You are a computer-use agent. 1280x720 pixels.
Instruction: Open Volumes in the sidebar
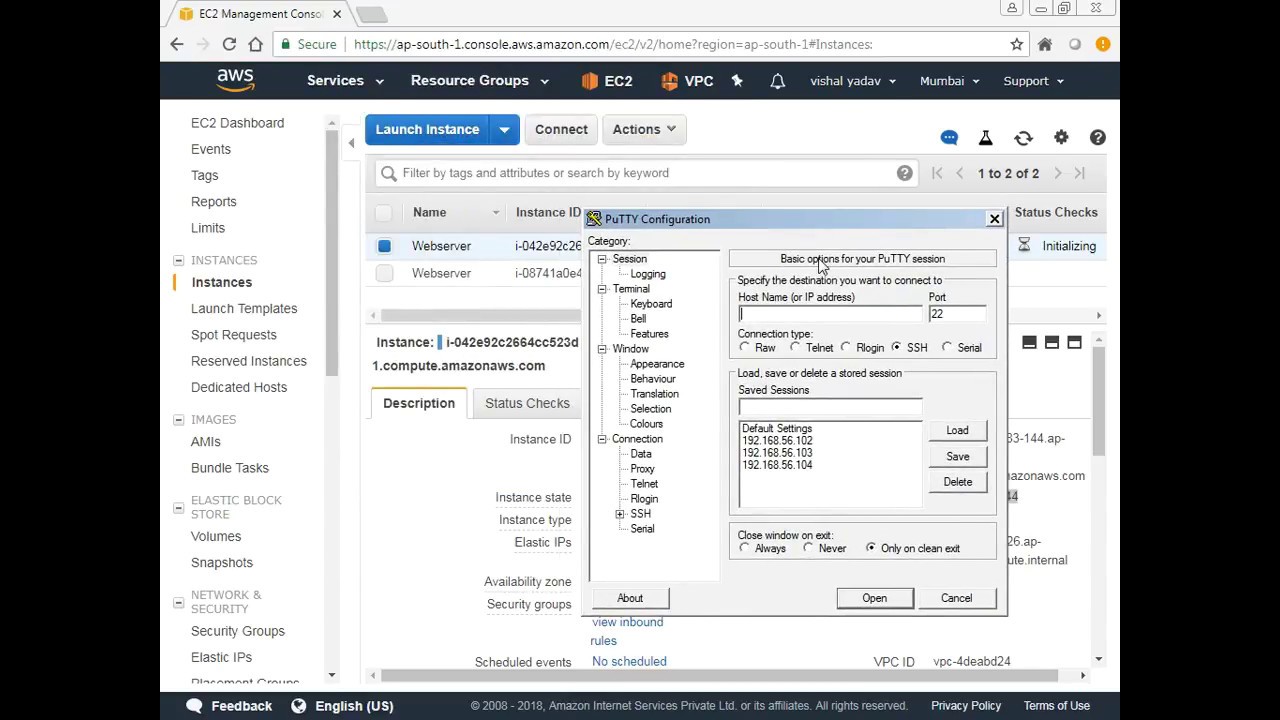pos(216,536)
